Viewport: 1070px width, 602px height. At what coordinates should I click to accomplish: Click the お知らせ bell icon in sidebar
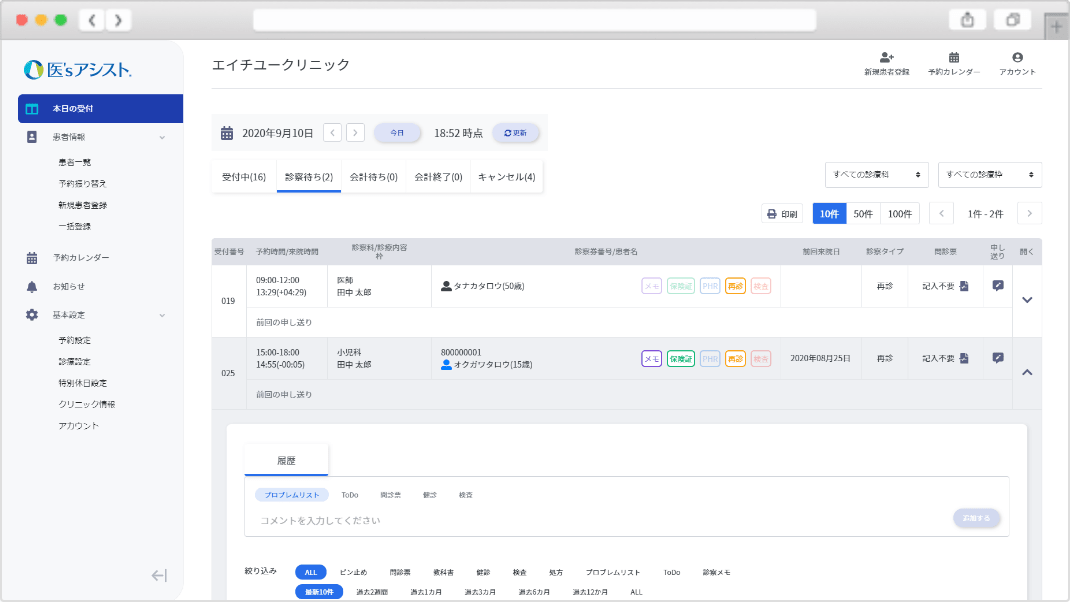click(x=32, y=286)
